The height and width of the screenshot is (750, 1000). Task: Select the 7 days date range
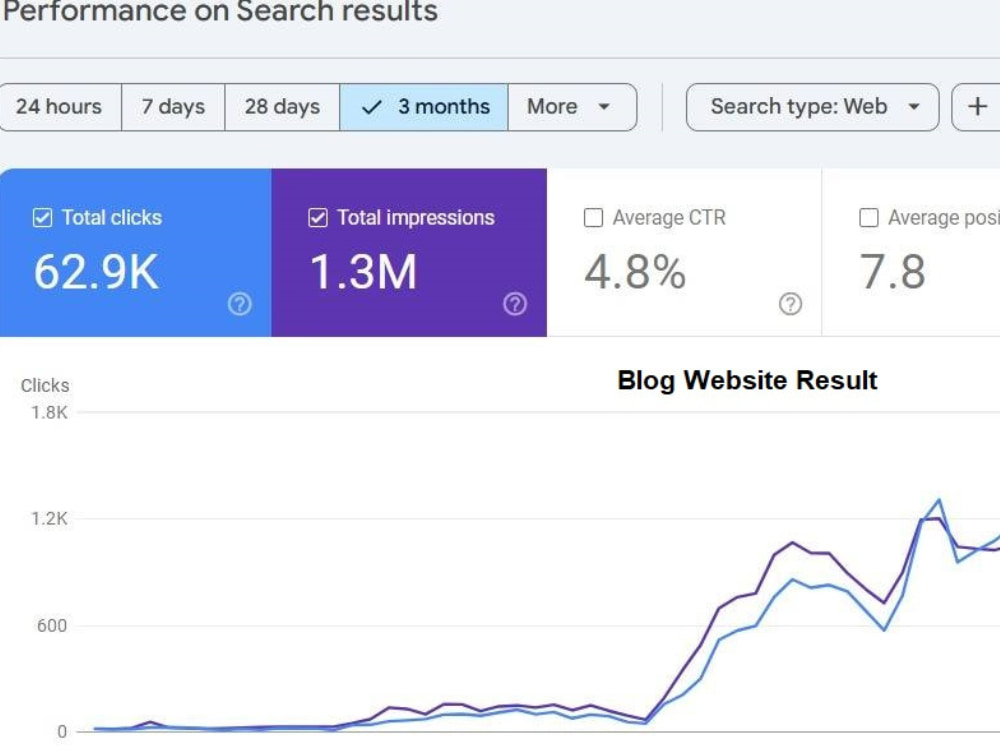173,107
